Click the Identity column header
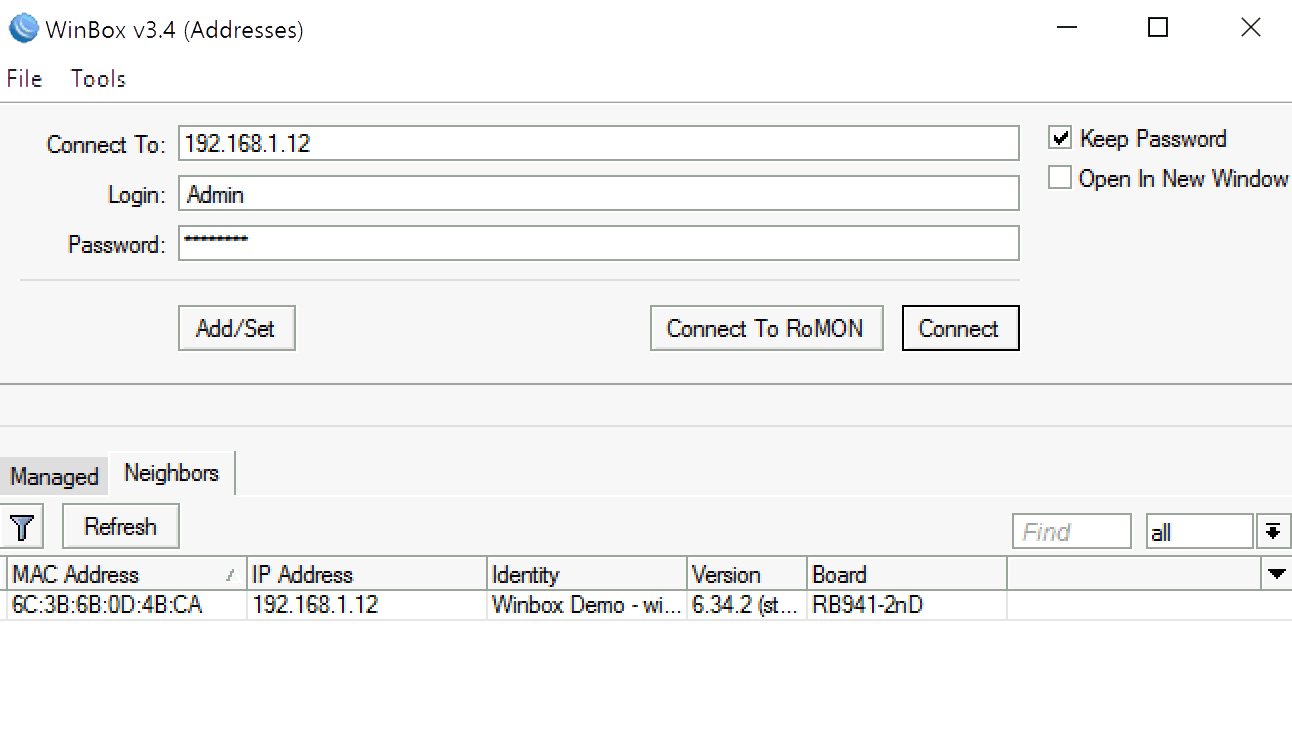This screenshot has height=732, width=1292. tap(587, 575)
